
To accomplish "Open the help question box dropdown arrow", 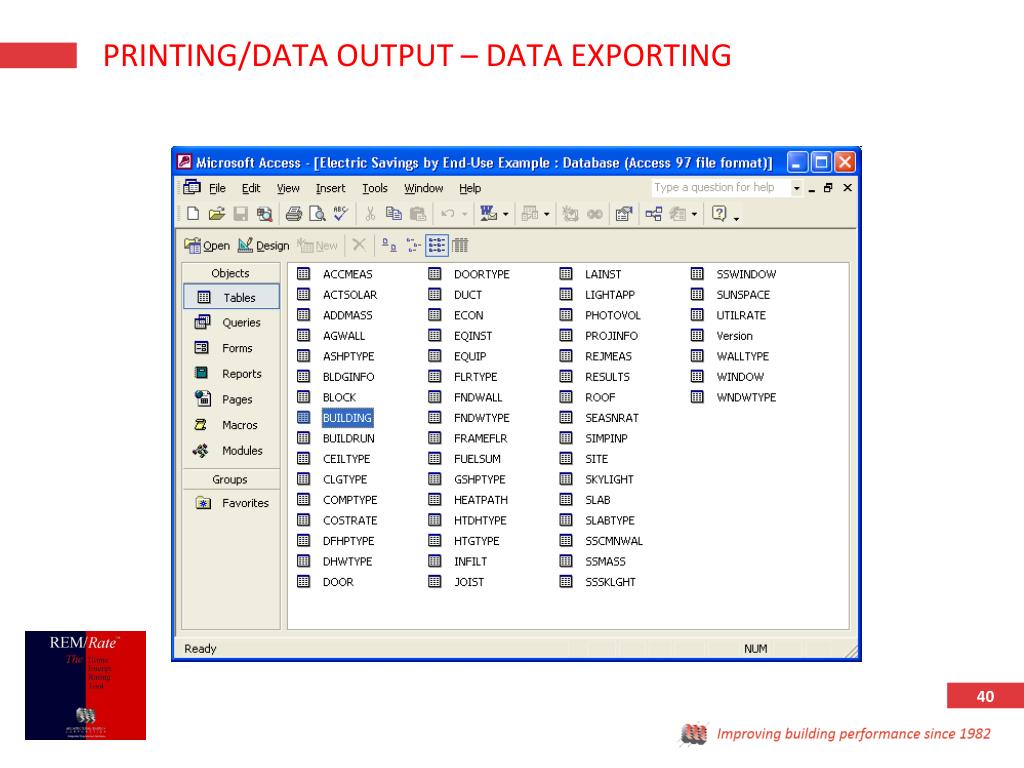I will 796,188.
